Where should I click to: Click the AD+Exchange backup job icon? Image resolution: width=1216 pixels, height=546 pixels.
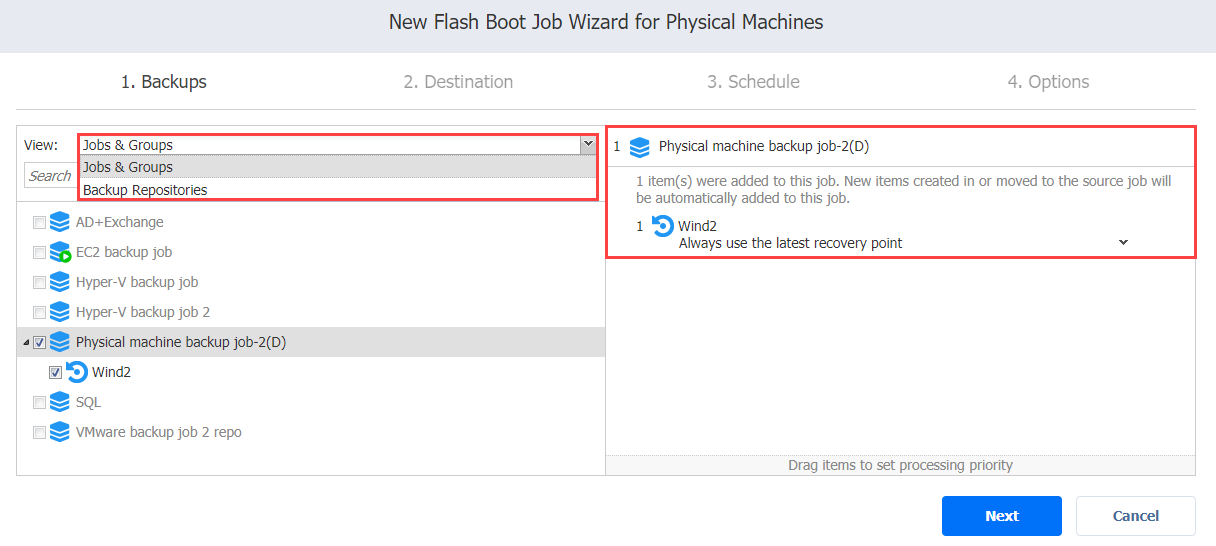tap(59, 222)
